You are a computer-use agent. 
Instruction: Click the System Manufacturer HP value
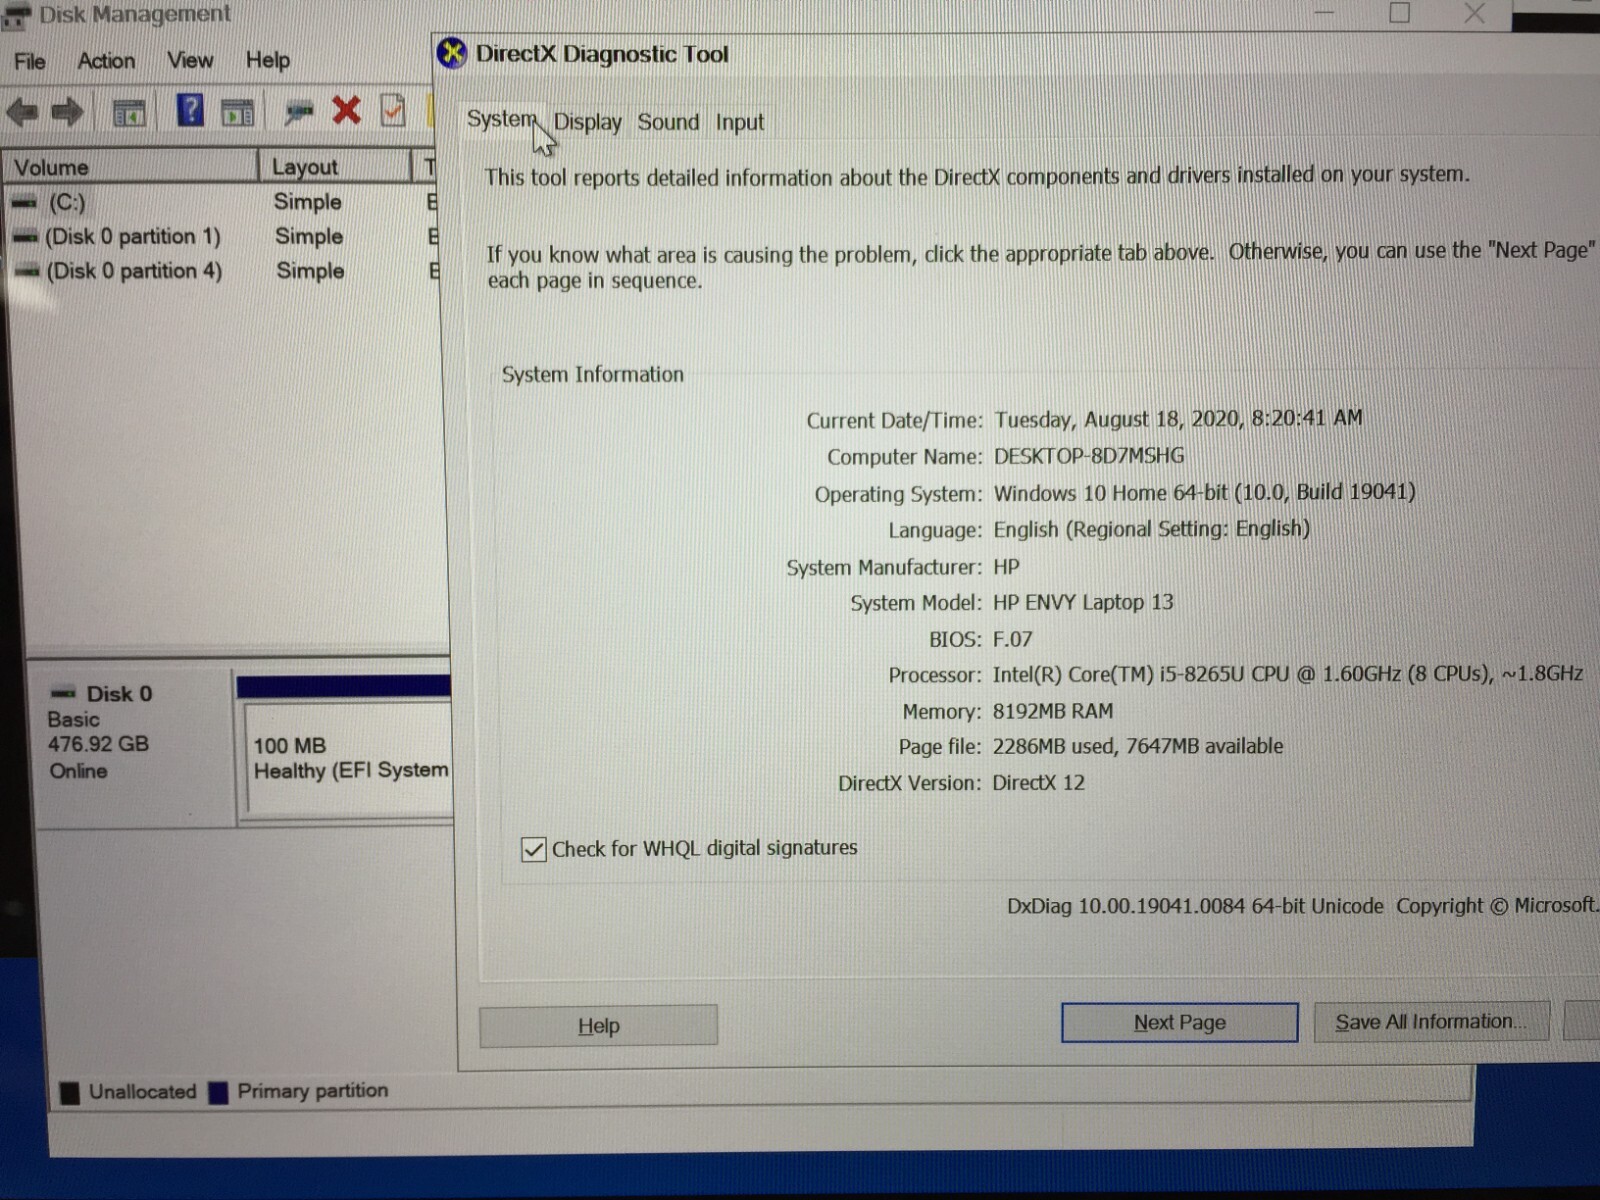(1006, 567)
